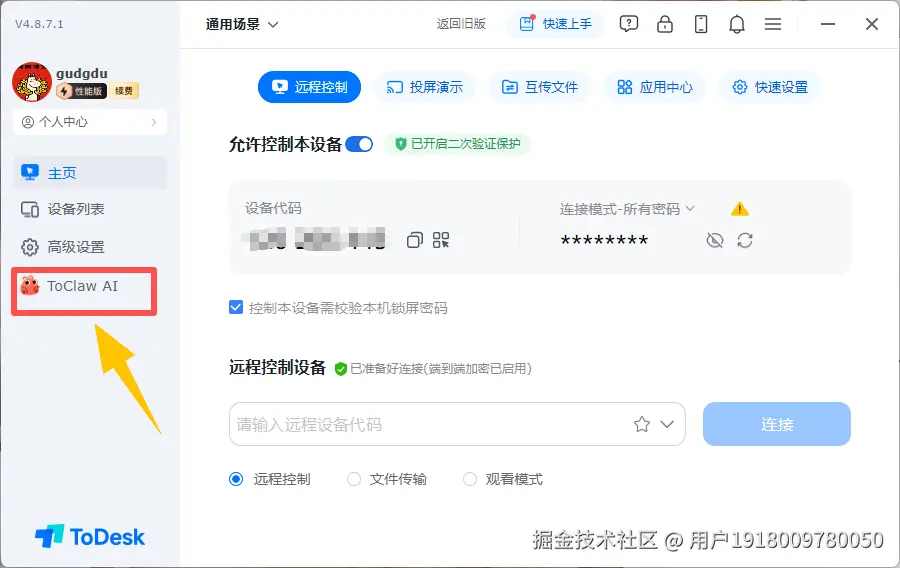900x568 pixels.
Task: Copy the device code
Action: pyautogui.click(x=414, y=240)
